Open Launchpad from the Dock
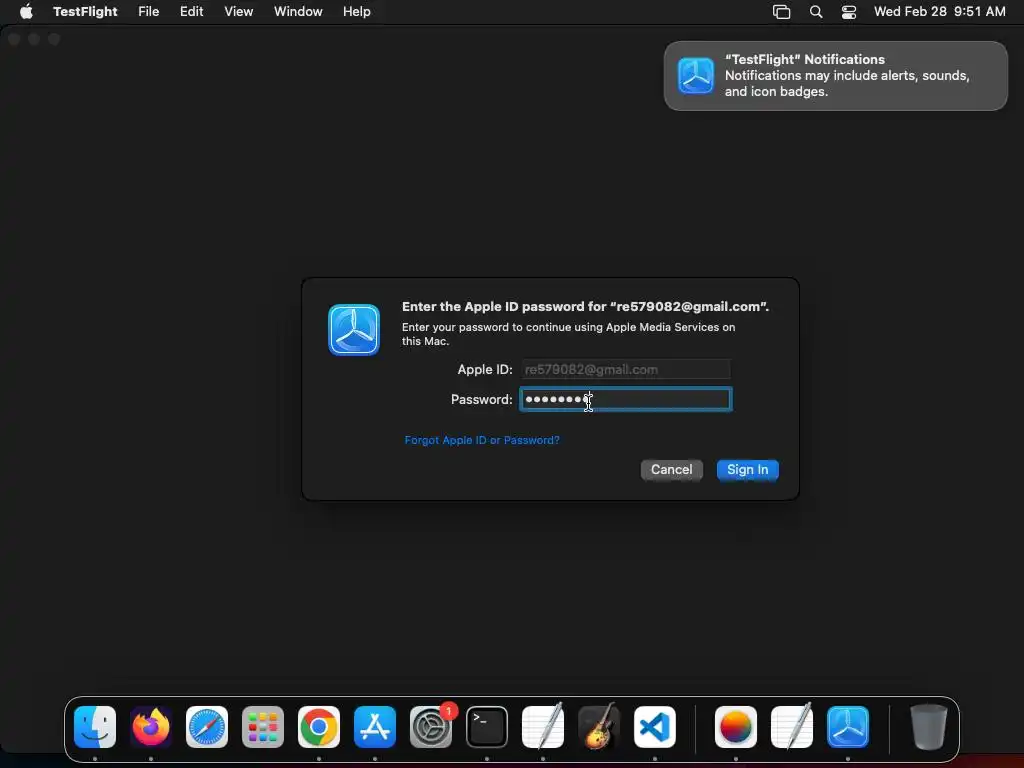This screenshot has width=1024, height=768. (x=263, y=727)
